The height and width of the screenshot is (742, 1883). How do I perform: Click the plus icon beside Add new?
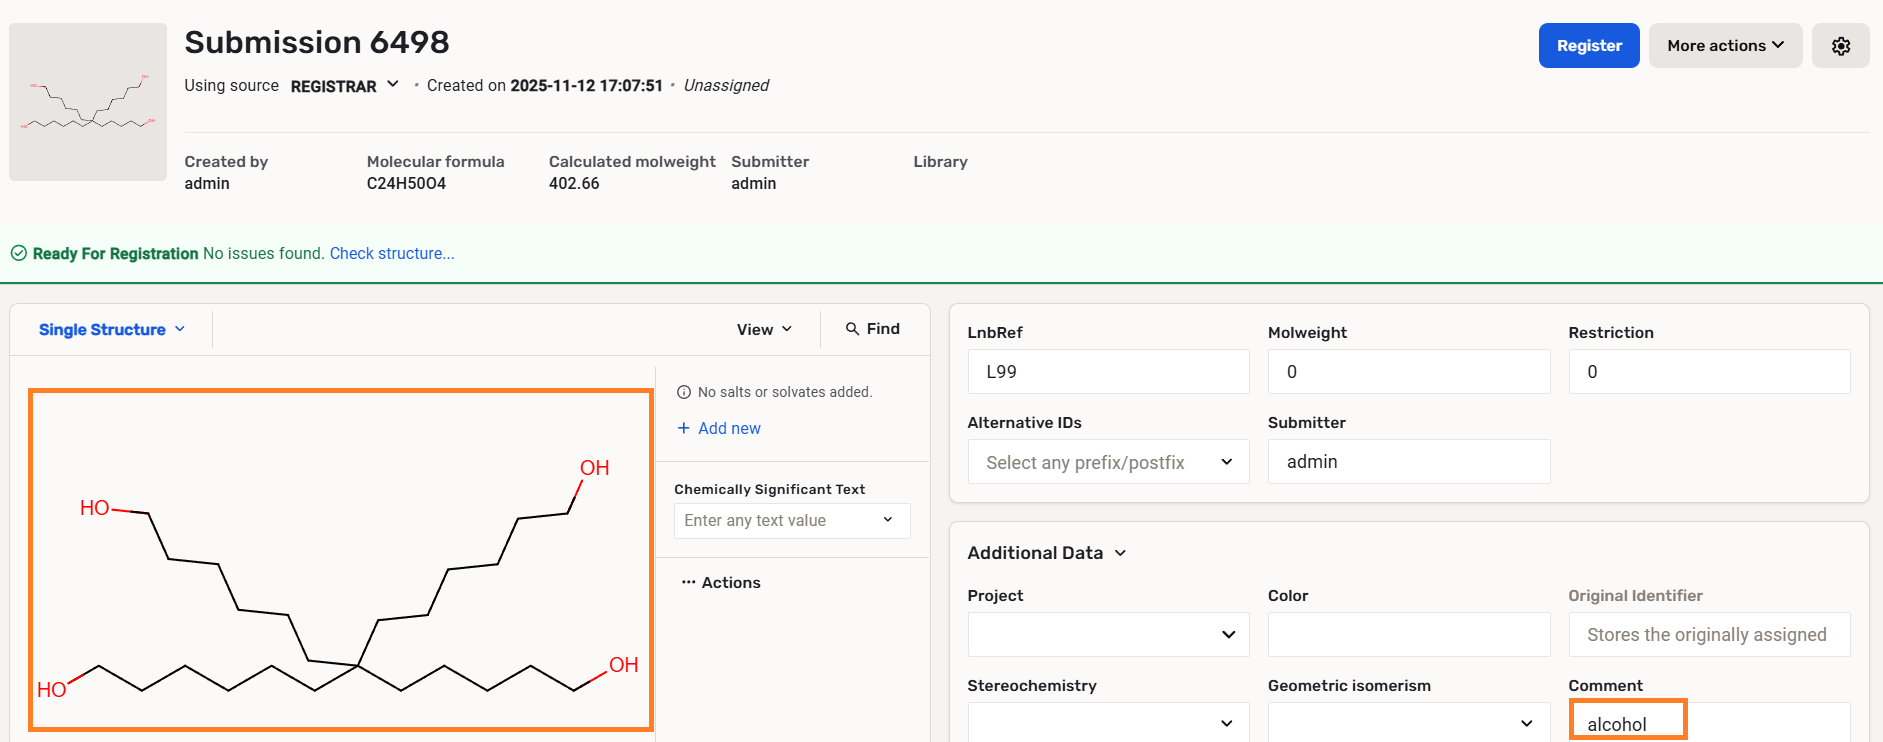tap(684, 428)
